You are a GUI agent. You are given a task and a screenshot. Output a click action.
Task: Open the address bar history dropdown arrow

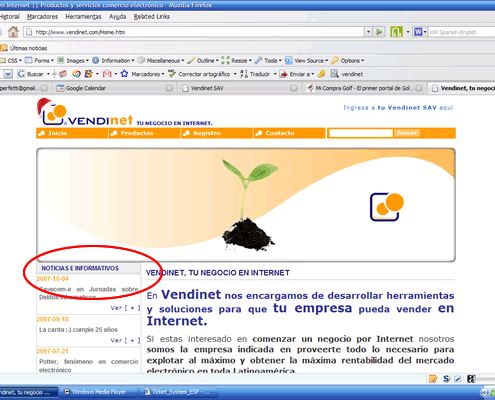point(368,32)
